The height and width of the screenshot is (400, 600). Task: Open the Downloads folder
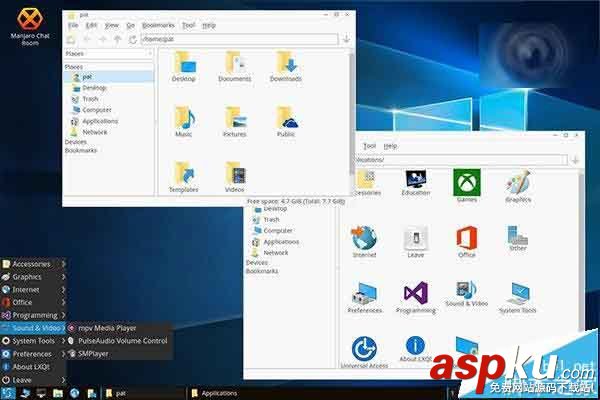point(285,67)
